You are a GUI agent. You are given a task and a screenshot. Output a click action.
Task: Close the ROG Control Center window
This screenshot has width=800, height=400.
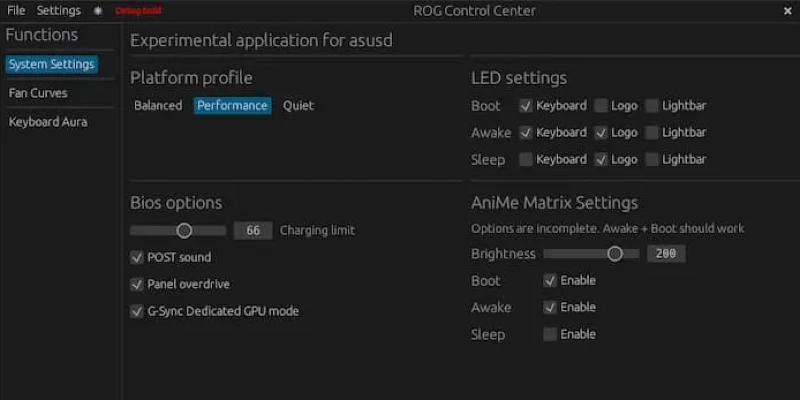(788, 11)
